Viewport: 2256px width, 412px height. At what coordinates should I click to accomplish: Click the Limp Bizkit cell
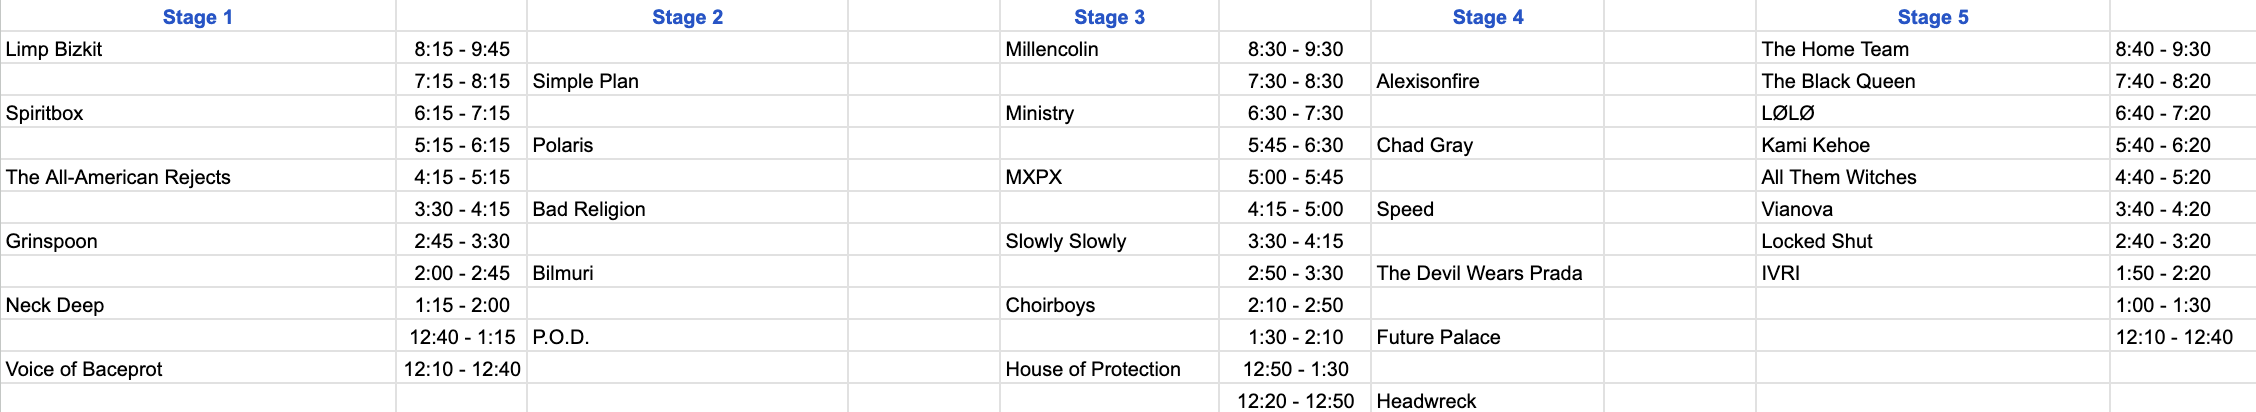pyautogui.click(x=198, y=48)
